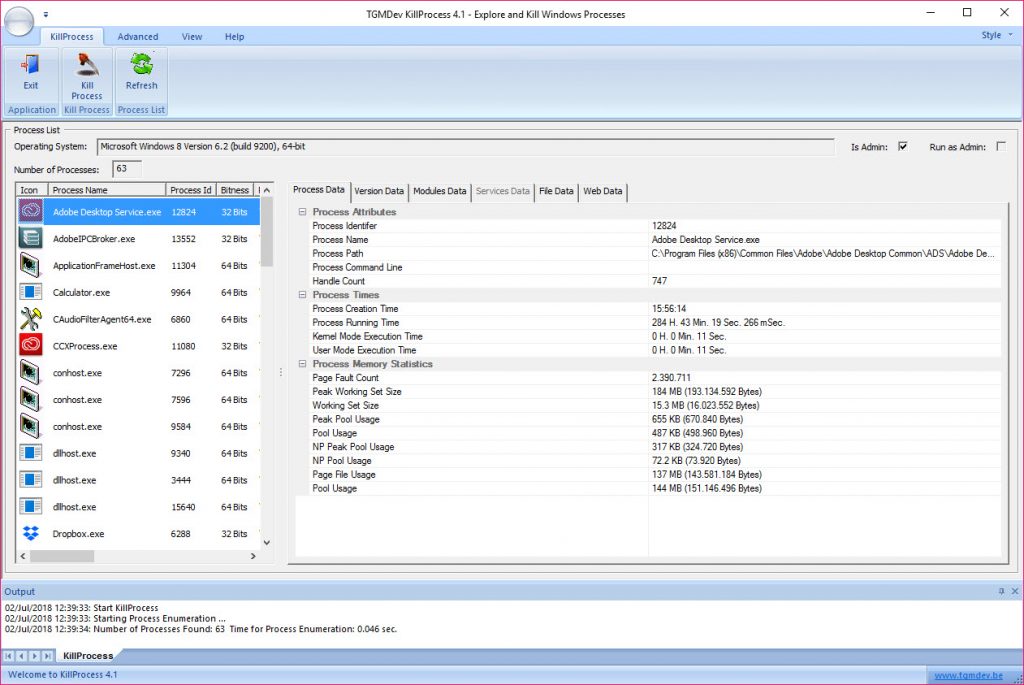1024x685 pixels.
Task: Select the conhost.exe icon for PID 9584
Action: [31, 426]
